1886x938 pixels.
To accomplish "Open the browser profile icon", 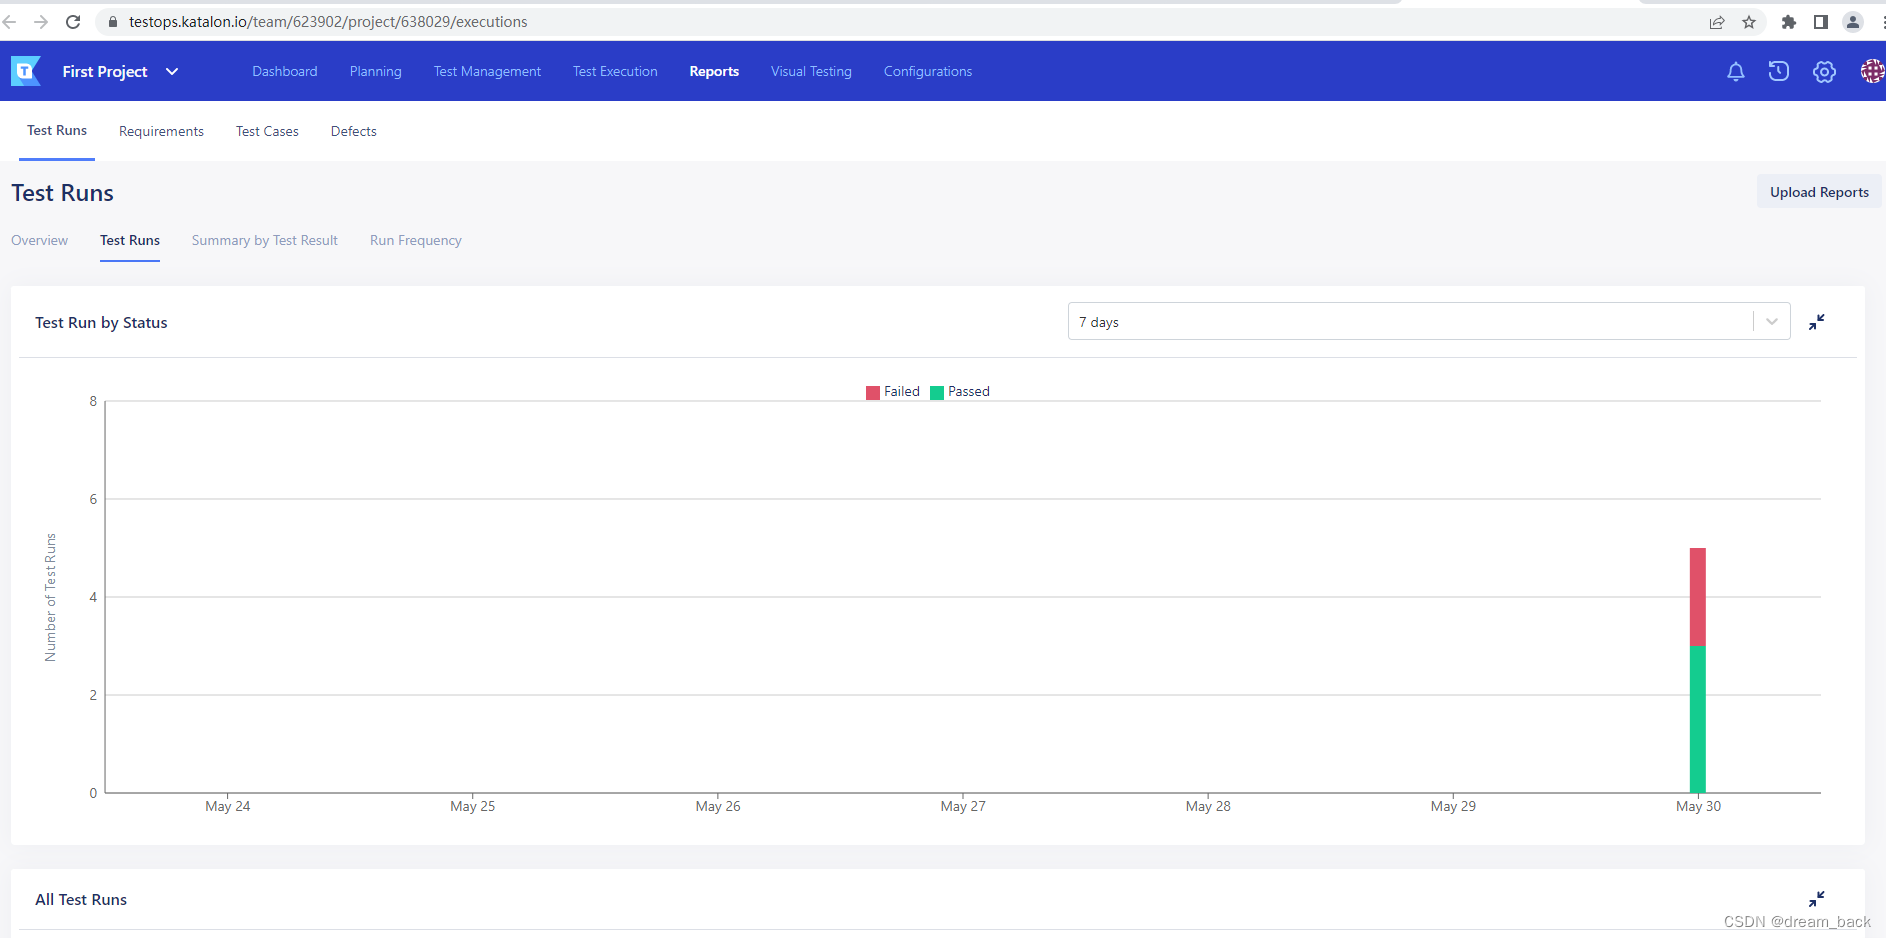I will point(1853,22).
